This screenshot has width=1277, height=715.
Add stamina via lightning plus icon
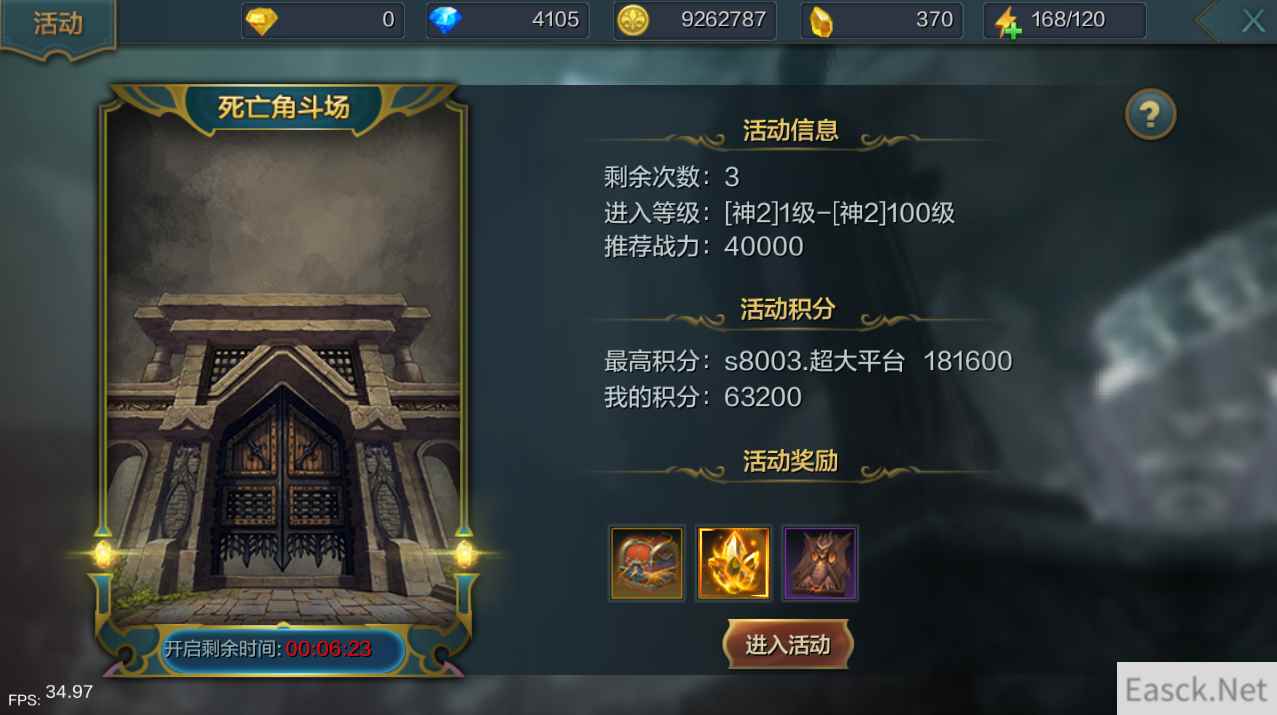click(1007, 22)
